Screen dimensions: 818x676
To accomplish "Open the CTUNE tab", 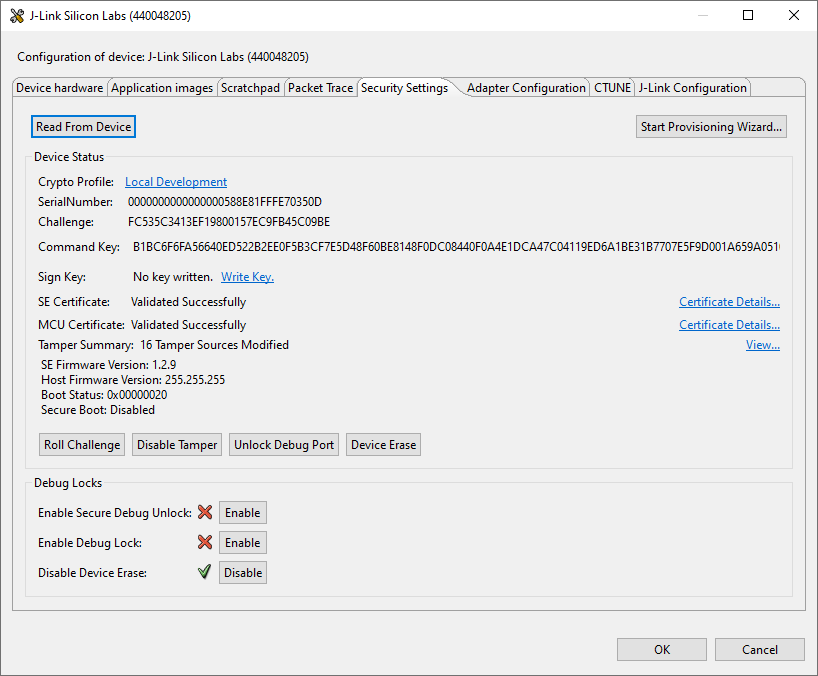I will (612, 87).
